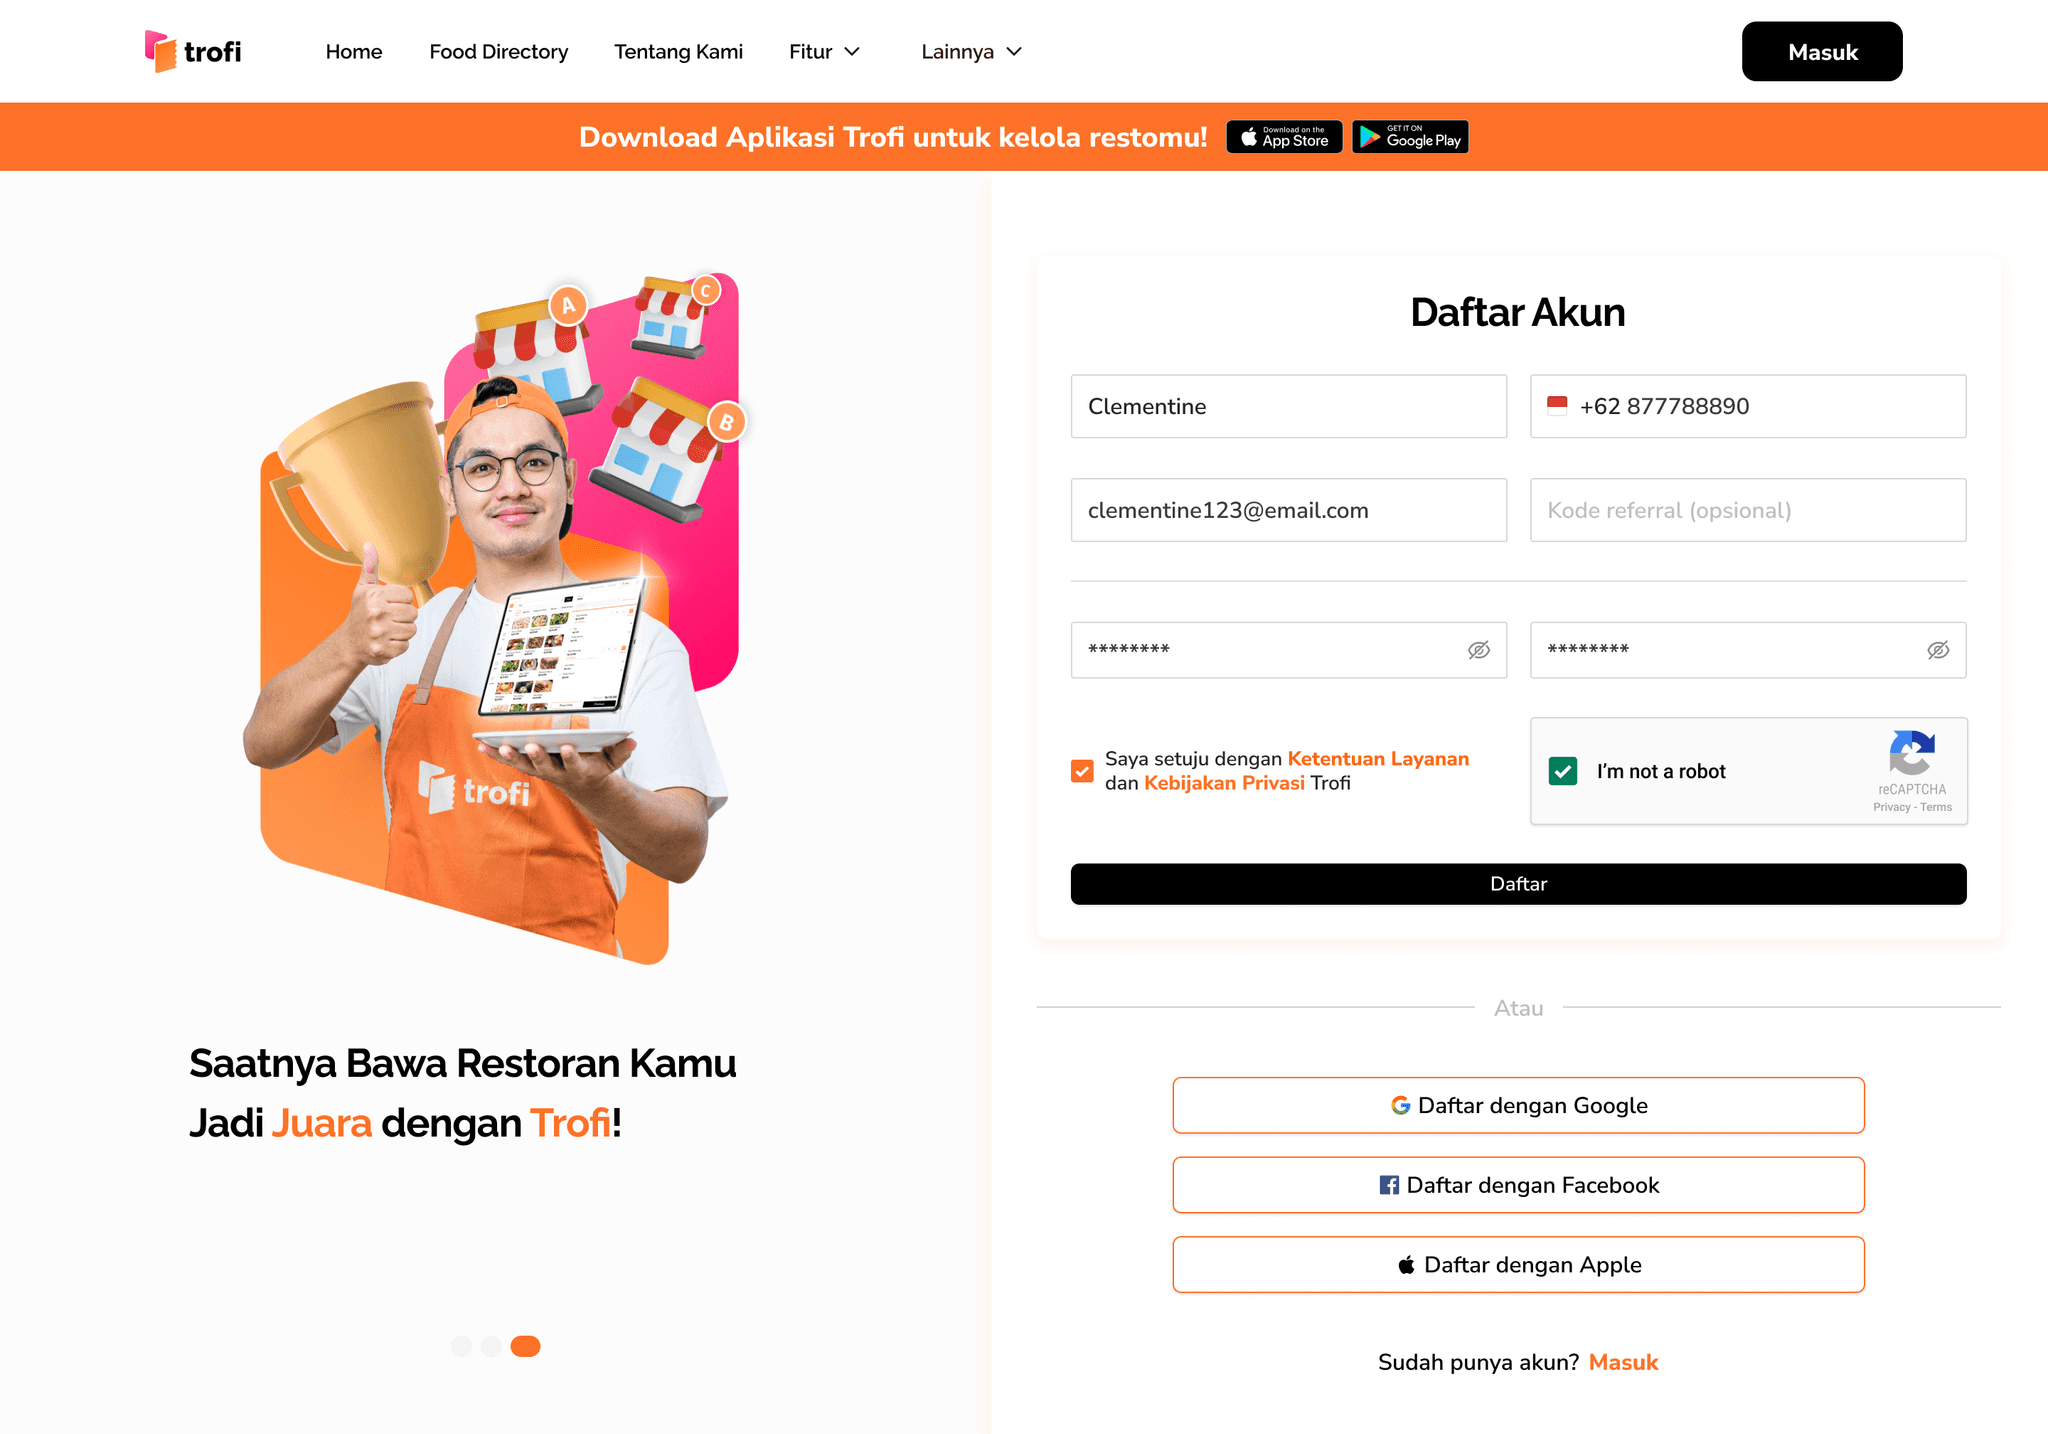Select the first carousel dot indicator
2048x1434 pixels.
tap(461, 1346)
